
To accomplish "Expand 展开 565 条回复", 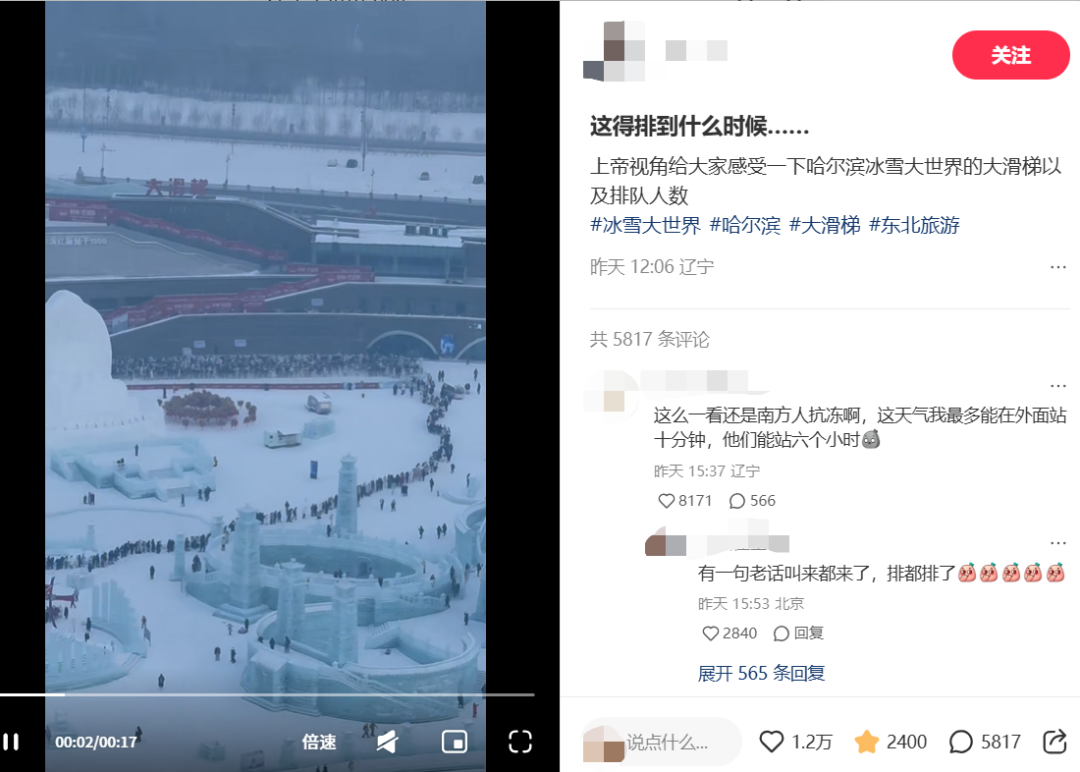I will (x=761, y=673).
